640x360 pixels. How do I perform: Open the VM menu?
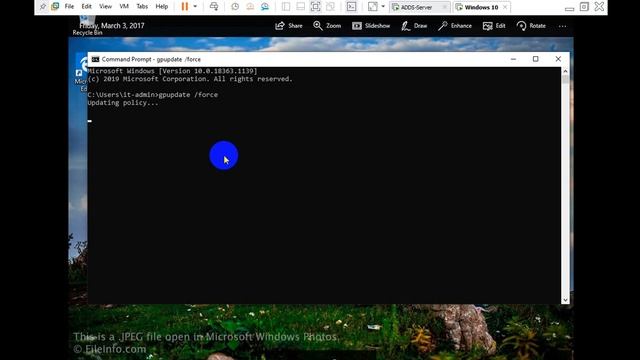point(124,7)
